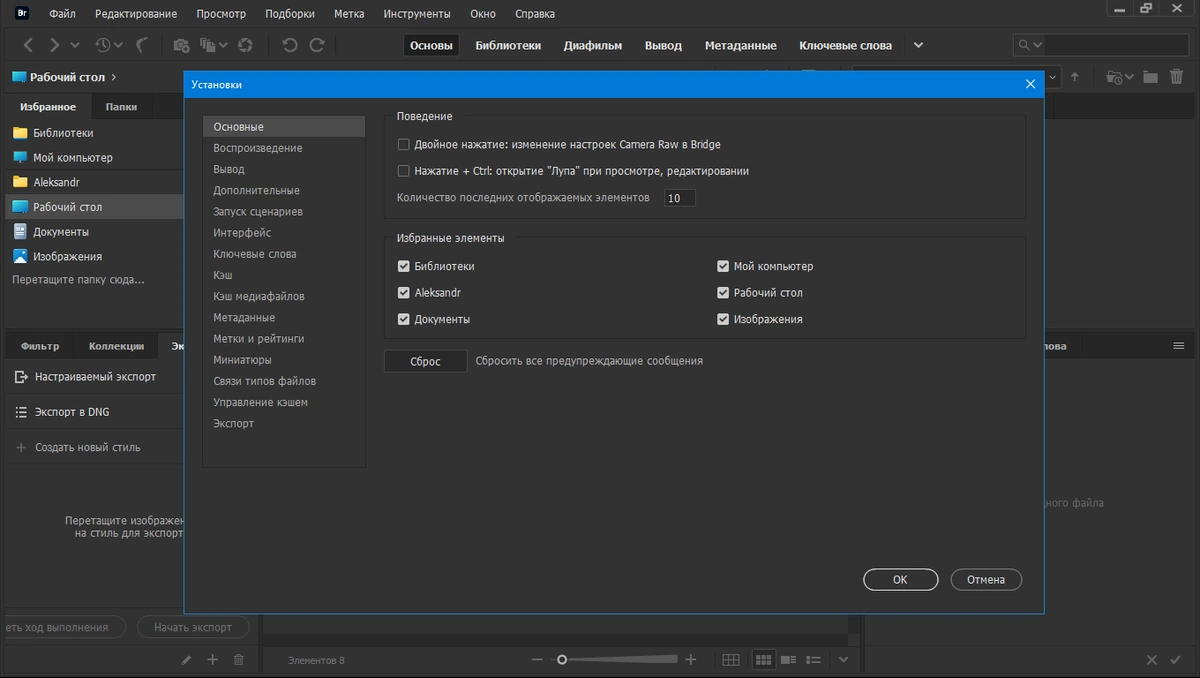Click the Сброс button

tap(425, 361)
